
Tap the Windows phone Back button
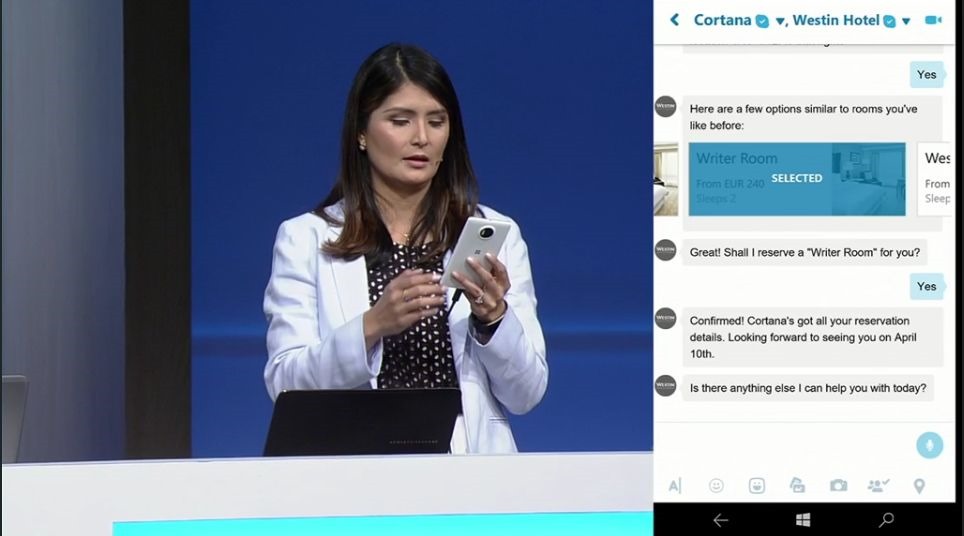point(721,520)
